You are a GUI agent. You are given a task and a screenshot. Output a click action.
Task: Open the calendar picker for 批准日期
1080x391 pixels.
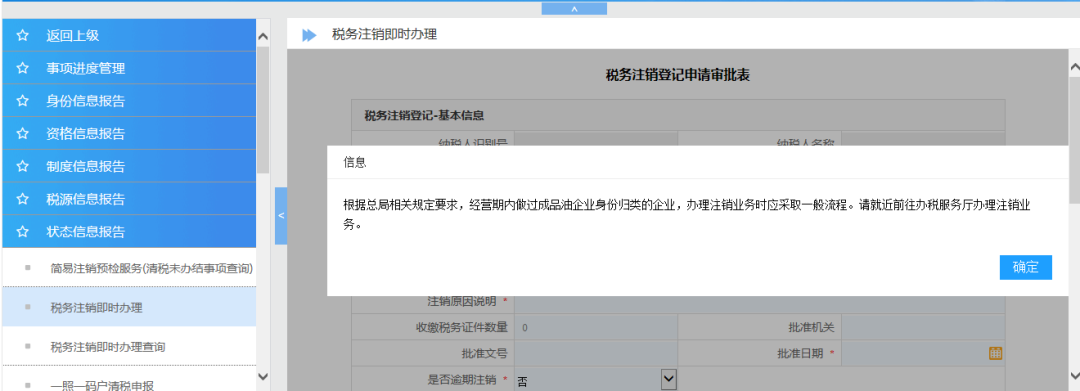[x=995, y=353]
